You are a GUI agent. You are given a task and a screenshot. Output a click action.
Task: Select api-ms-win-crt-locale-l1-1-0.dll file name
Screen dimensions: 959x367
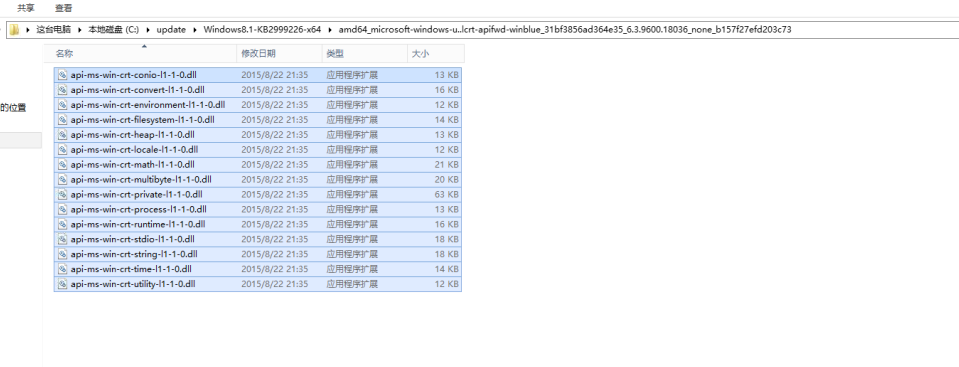tap(134, 150)
